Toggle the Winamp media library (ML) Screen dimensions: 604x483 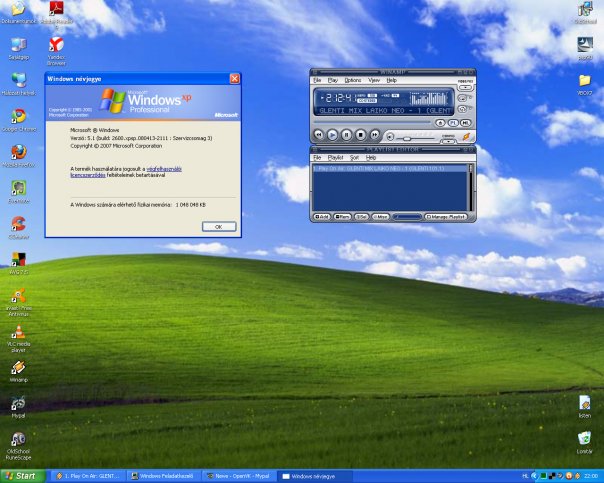[465, 123]
